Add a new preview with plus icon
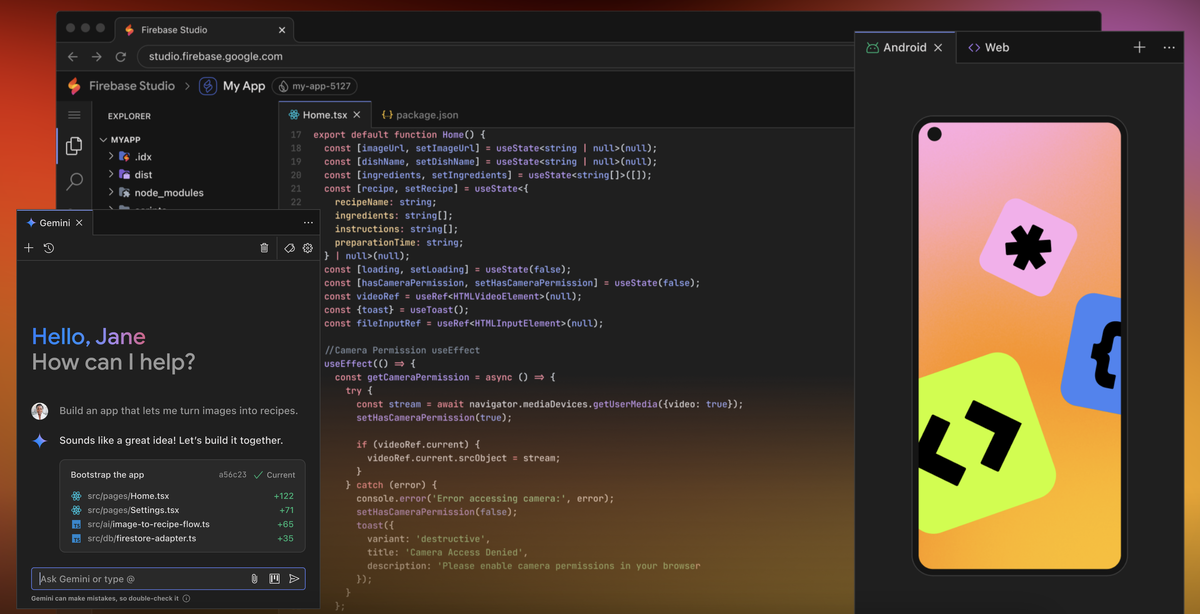1200x614 pixels. click(x=1139, y=47)
